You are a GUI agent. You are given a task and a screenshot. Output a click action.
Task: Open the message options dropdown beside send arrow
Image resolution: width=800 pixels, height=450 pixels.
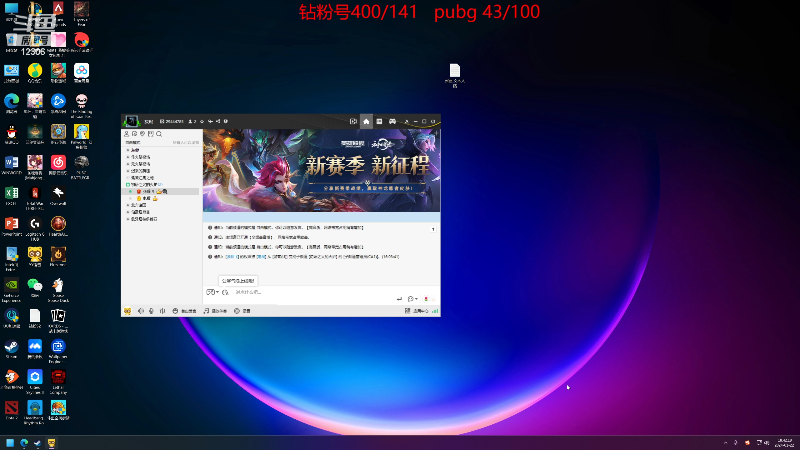(x=412, y=298)
